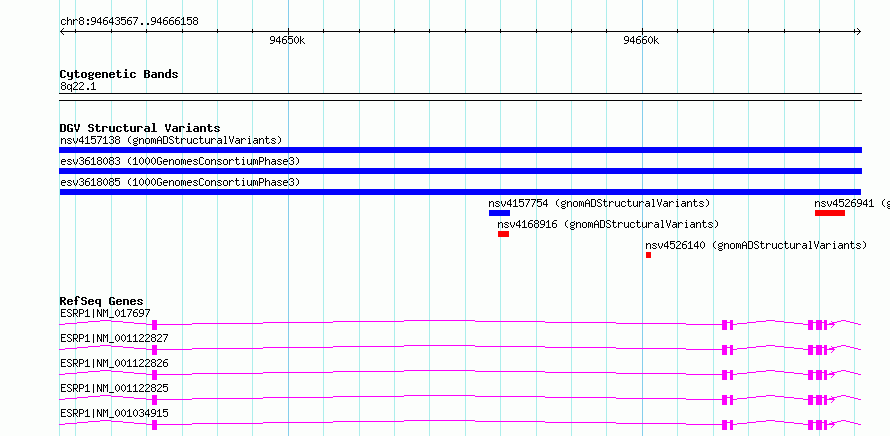
Task: Select the ESRP1|NM_001122827 transcript label
Action: (114, 338)
